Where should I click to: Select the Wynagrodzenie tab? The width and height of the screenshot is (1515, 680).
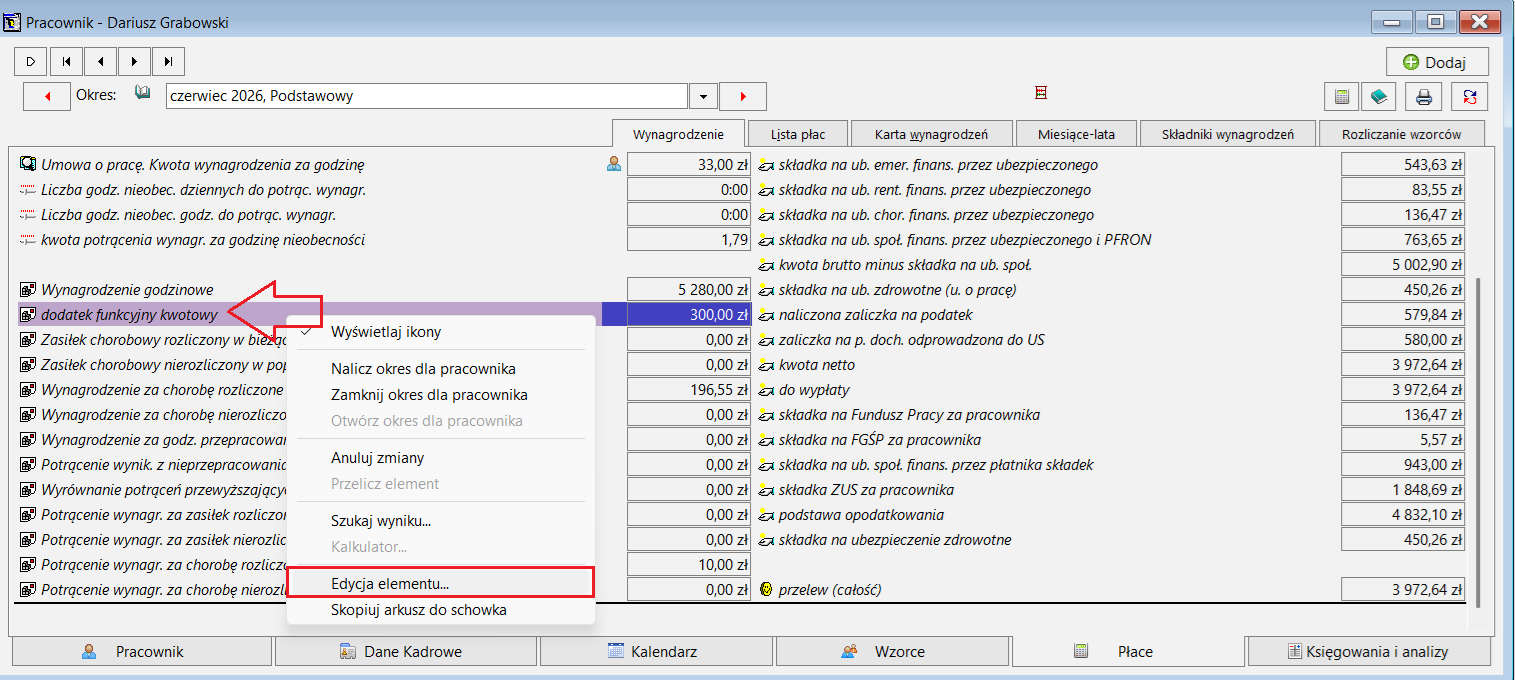pyautogui.click(x=679, y=133)
